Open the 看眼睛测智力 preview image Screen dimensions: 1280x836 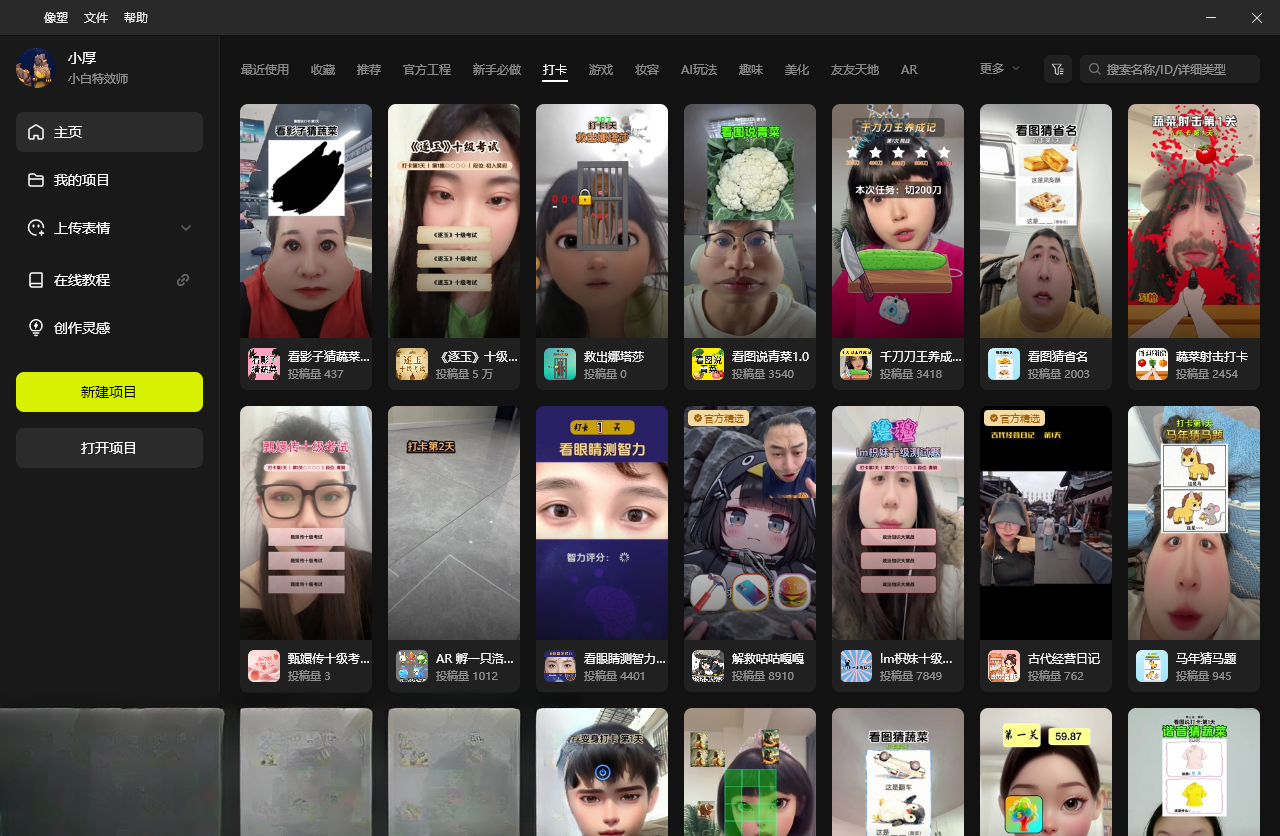coord(602,523)
